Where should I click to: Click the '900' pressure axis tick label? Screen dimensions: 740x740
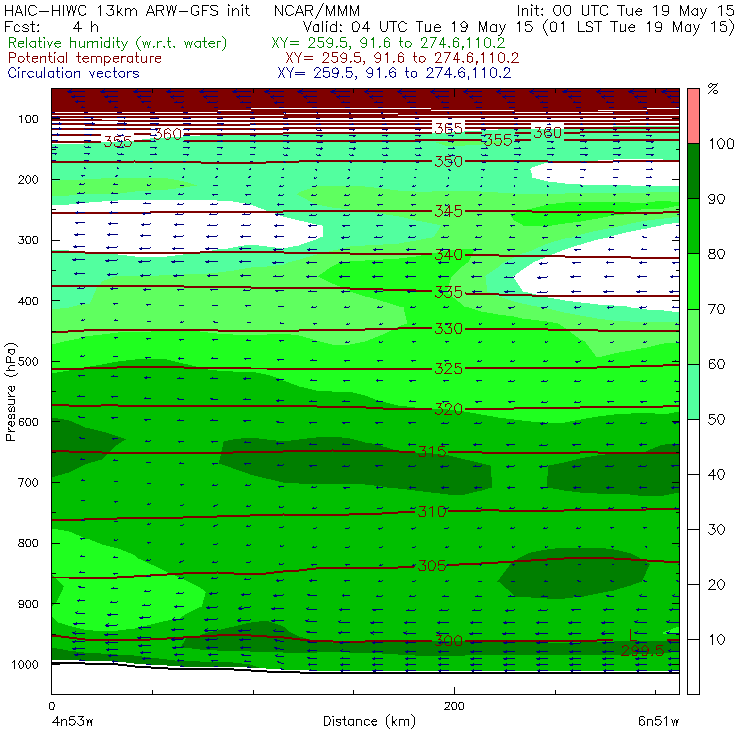[28, 604]
